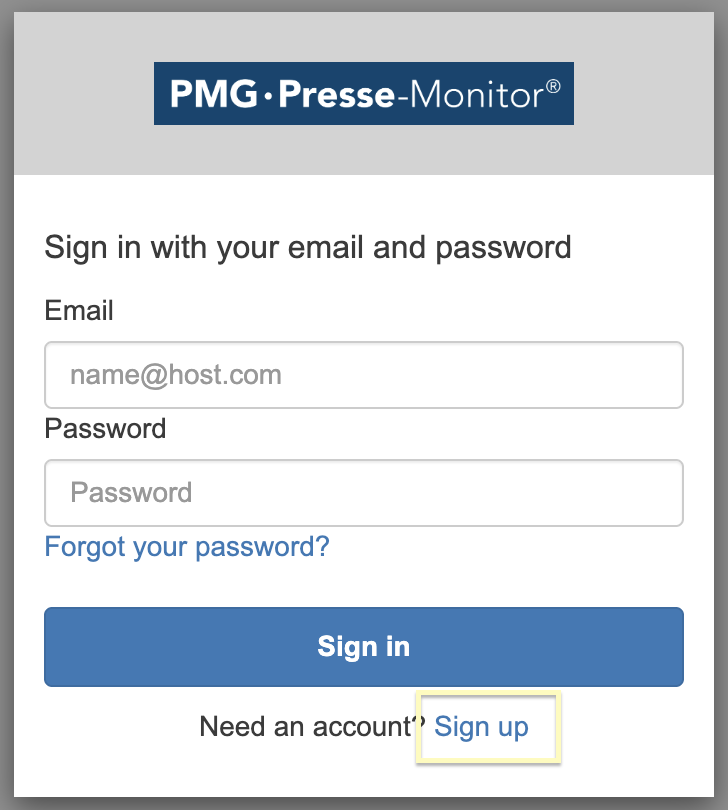728x810 pixels.
Task: Click the Password label text
Action: click(105, 428)
